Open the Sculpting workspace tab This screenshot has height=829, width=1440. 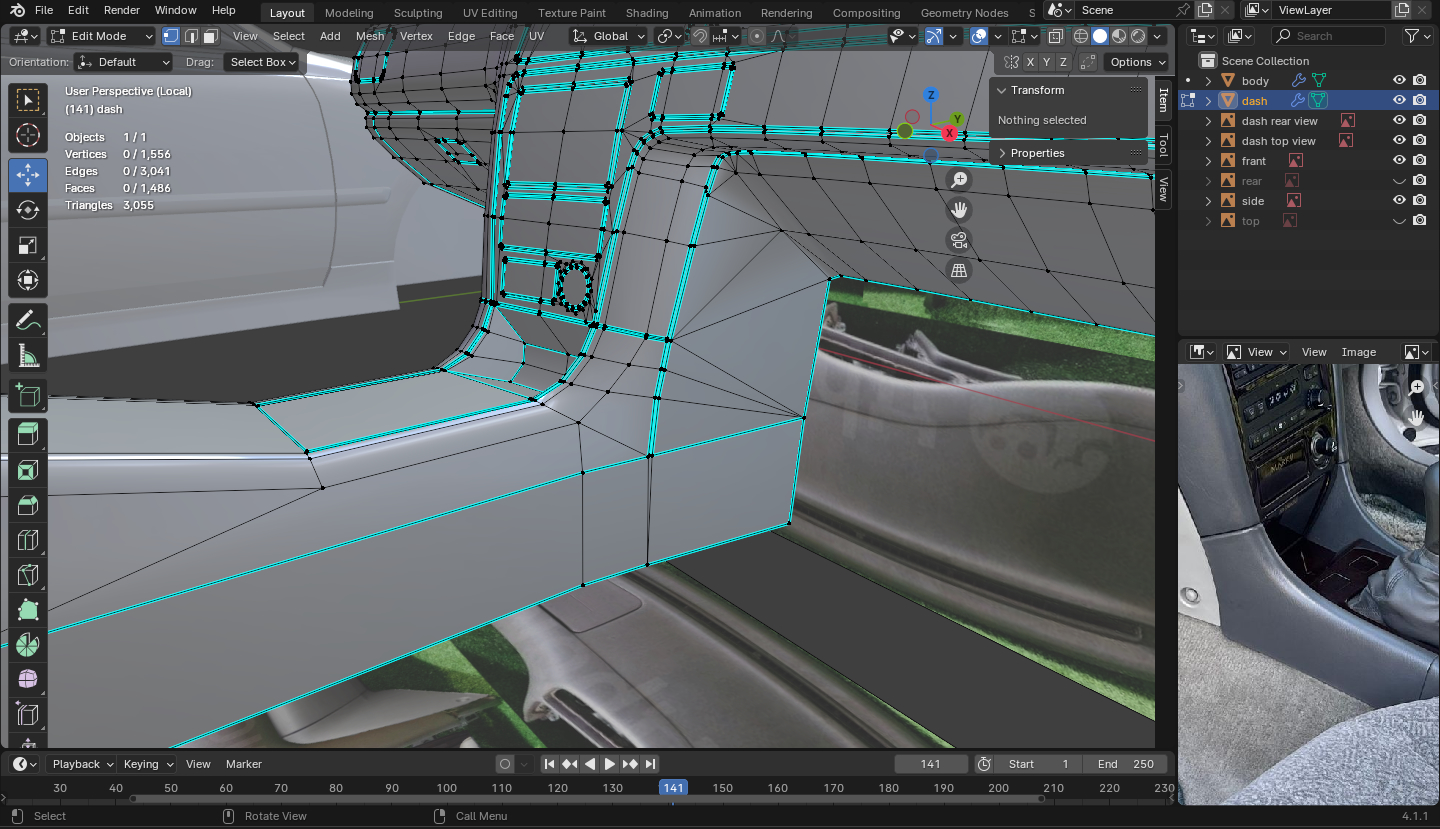[418, 13]
